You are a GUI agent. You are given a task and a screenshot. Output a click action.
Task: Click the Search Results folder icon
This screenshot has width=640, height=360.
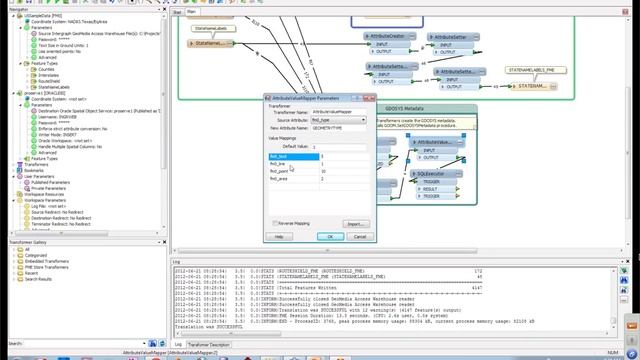[20, 279]
